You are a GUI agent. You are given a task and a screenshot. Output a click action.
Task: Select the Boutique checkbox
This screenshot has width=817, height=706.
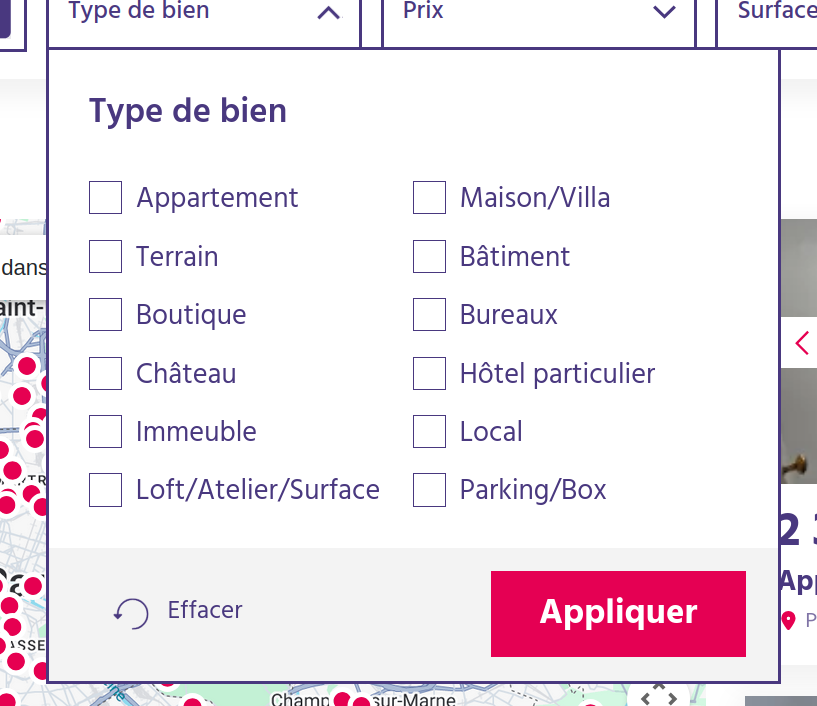click(x=105, y=315)
